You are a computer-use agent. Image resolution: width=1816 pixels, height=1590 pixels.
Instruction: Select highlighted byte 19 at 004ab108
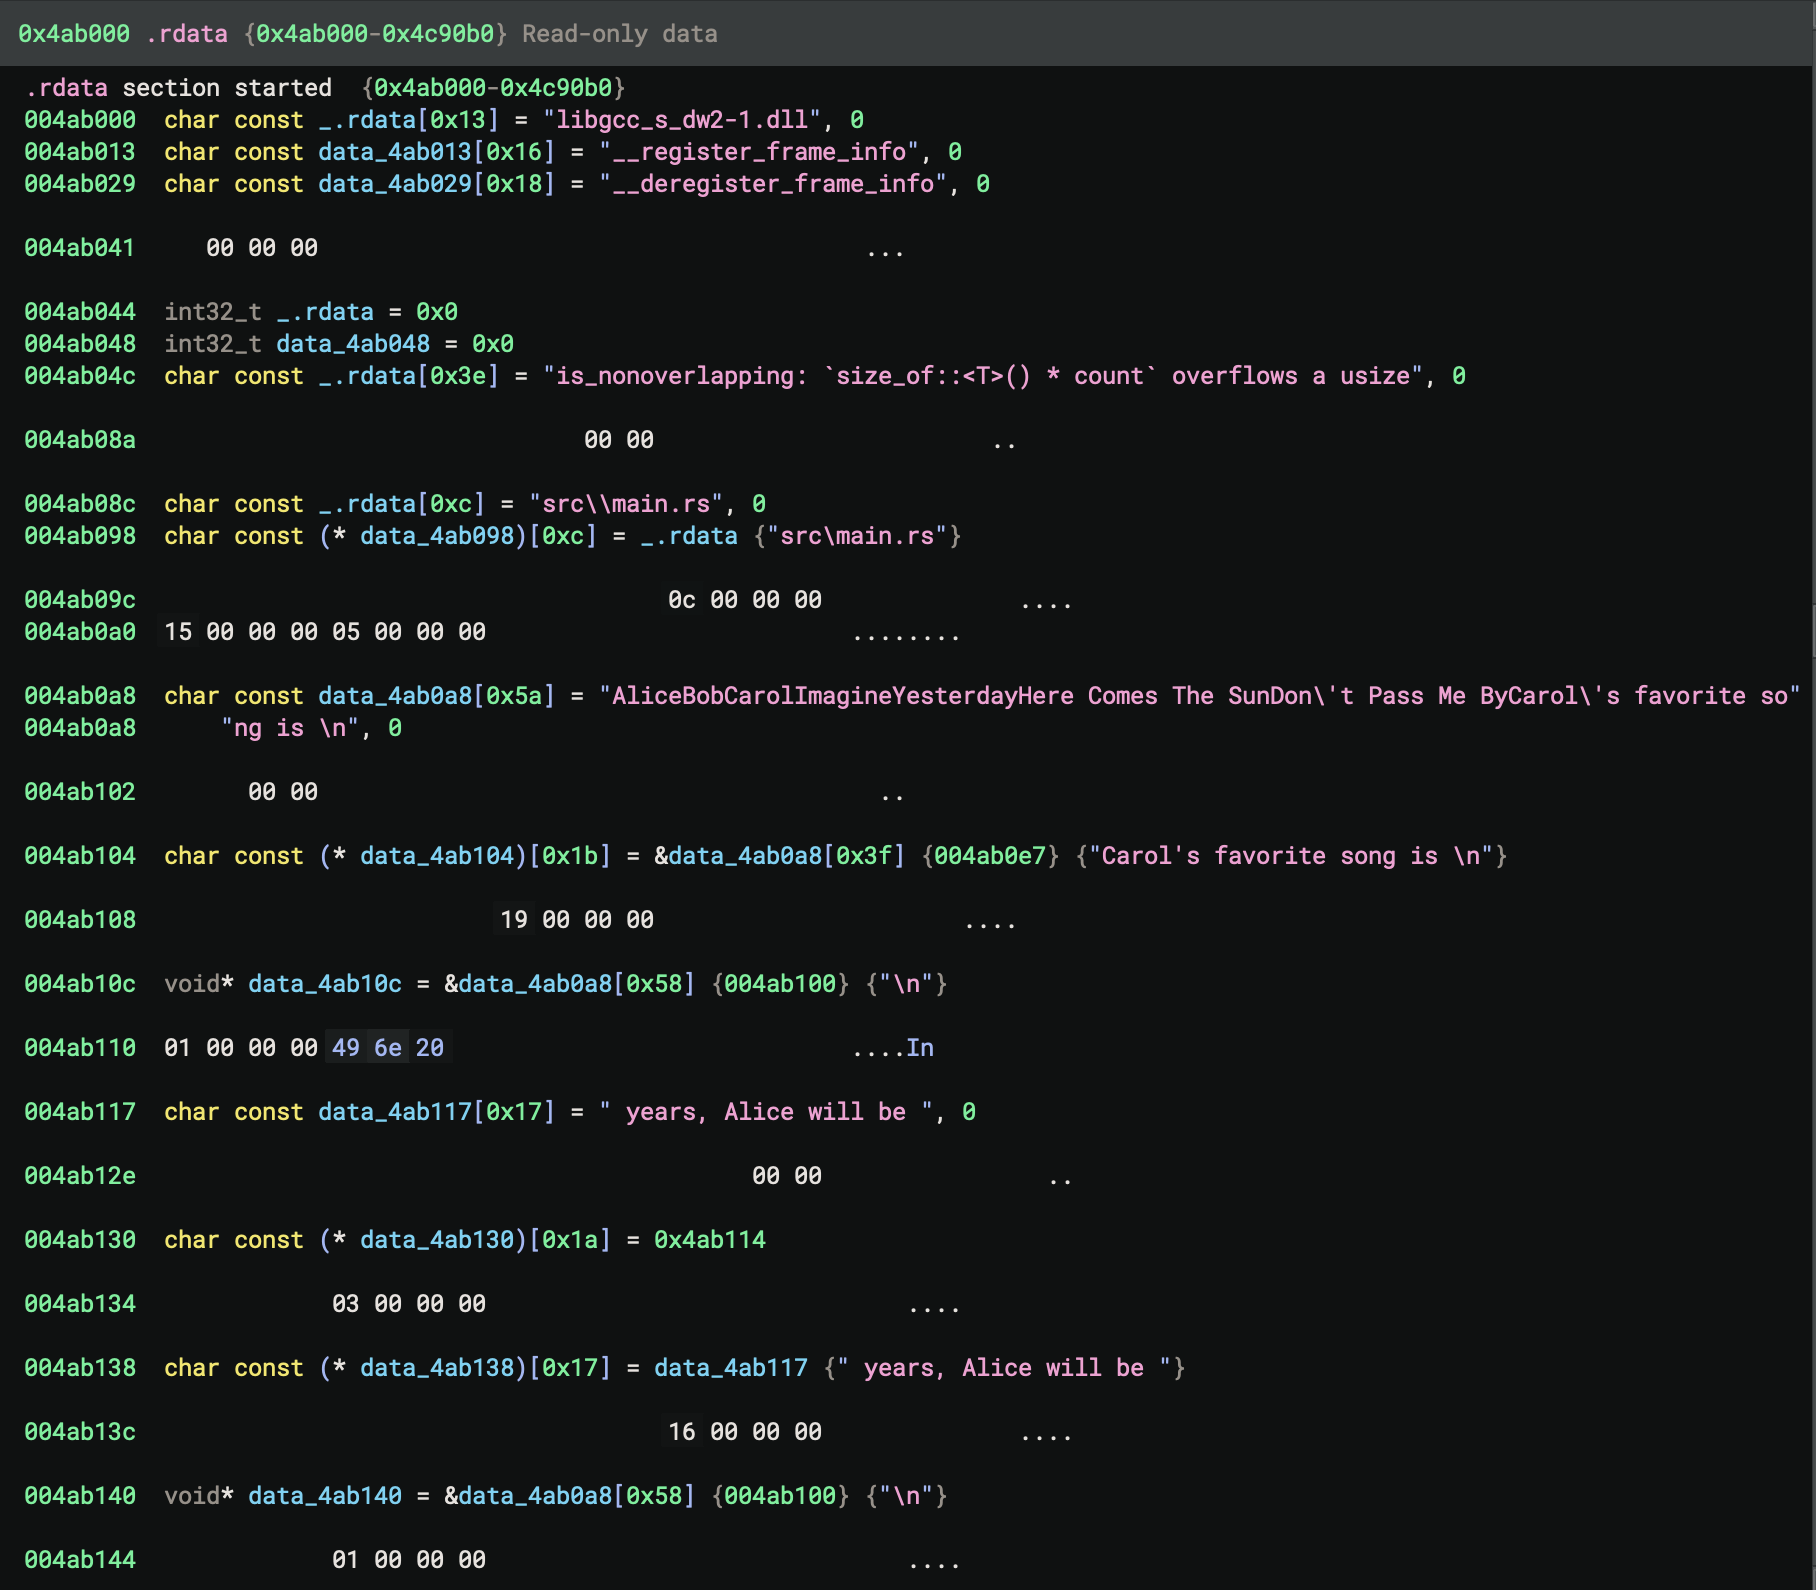(514, 920)
